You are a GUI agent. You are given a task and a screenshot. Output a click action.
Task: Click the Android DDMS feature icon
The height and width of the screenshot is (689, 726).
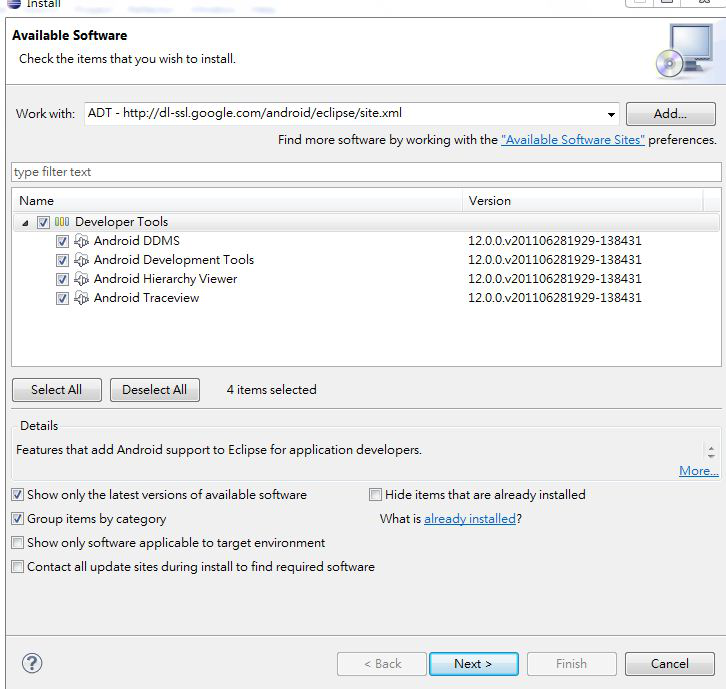point(81,241)
